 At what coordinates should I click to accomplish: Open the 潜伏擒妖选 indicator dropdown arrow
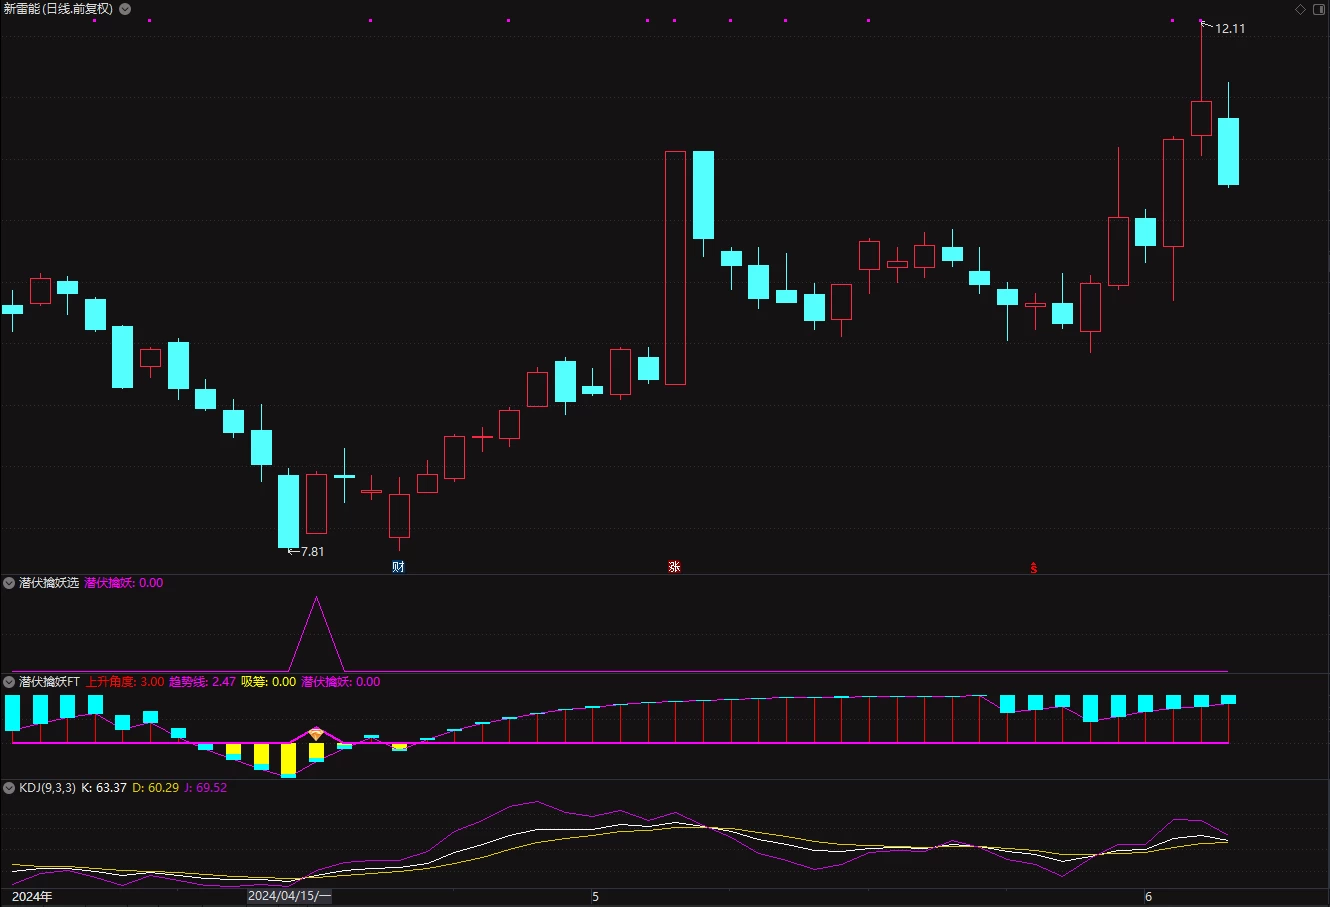[x=9, y=583]
